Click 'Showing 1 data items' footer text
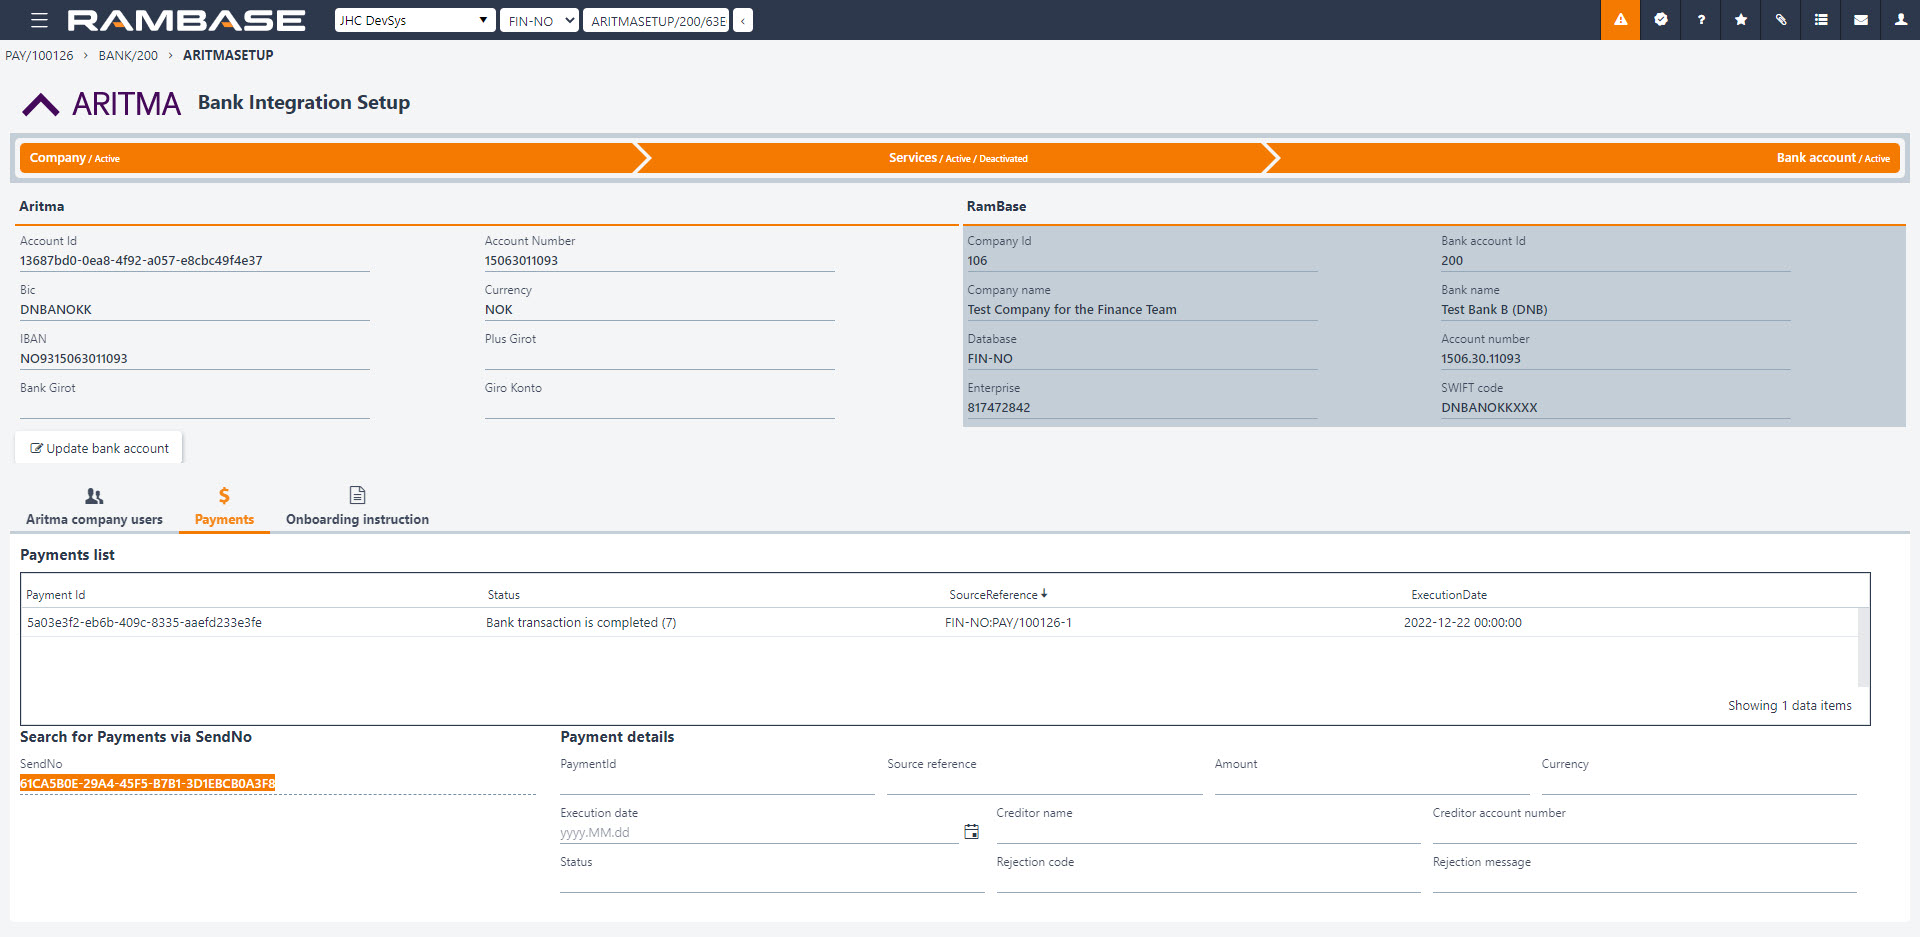Screen dimensions: 1920x937 coord(1789,706)
